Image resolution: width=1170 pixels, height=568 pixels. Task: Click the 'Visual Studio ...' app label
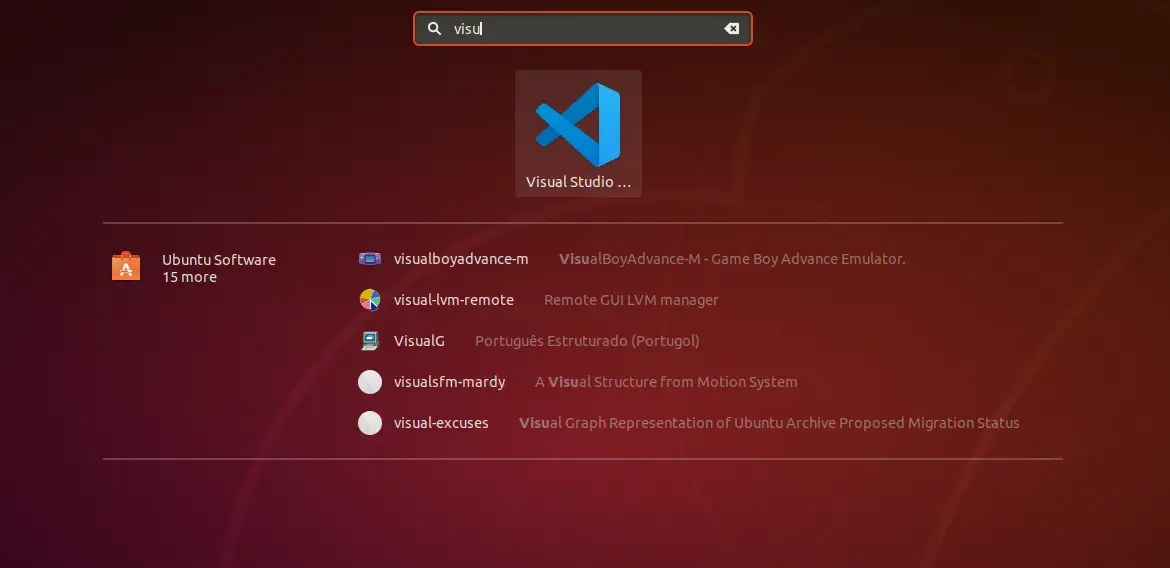click(x=578, y=182)
